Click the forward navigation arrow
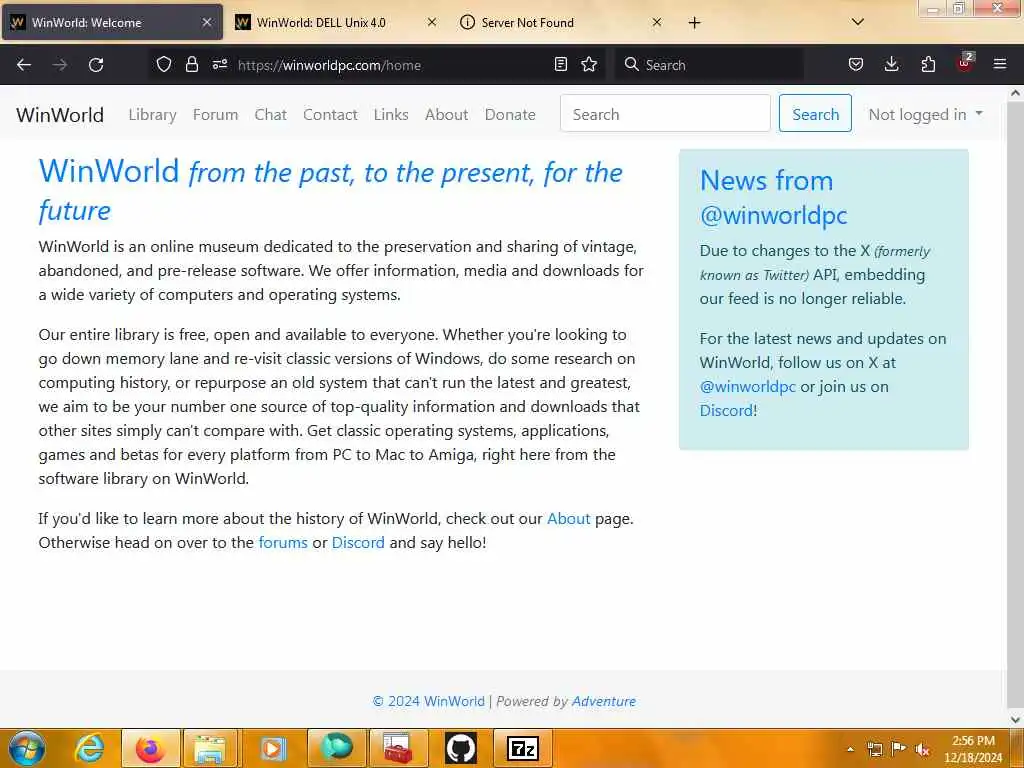The image size is (1024, 768). 60,65
